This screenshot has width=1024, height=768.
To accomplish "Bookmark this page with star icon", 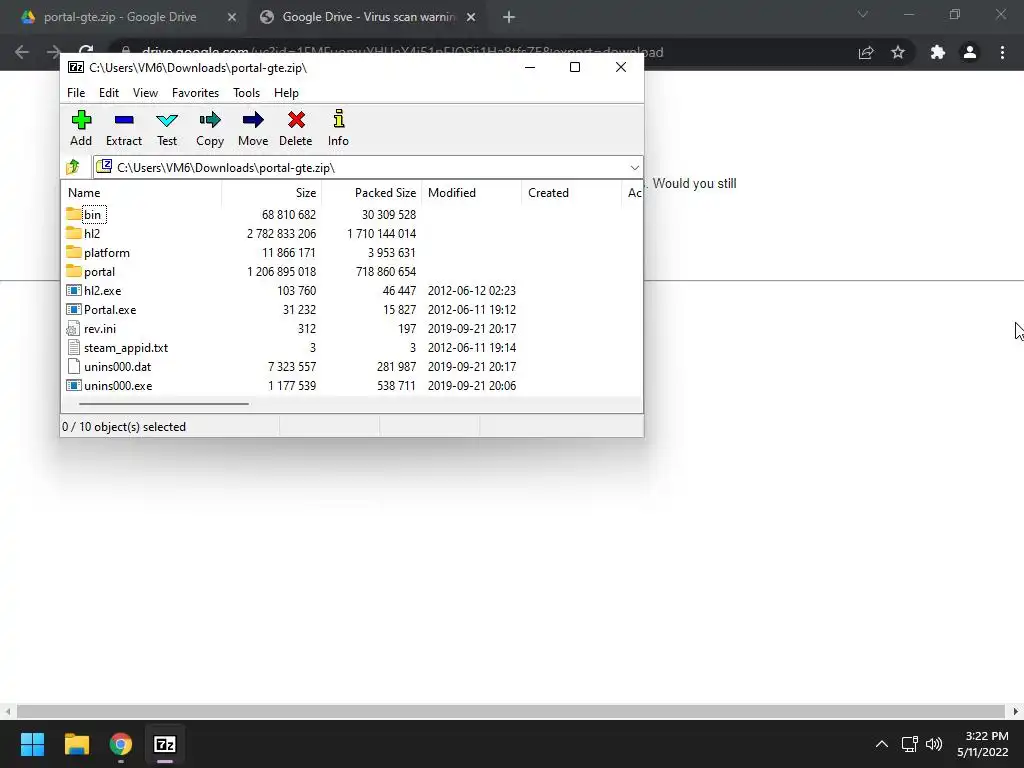I will point(898,52).
